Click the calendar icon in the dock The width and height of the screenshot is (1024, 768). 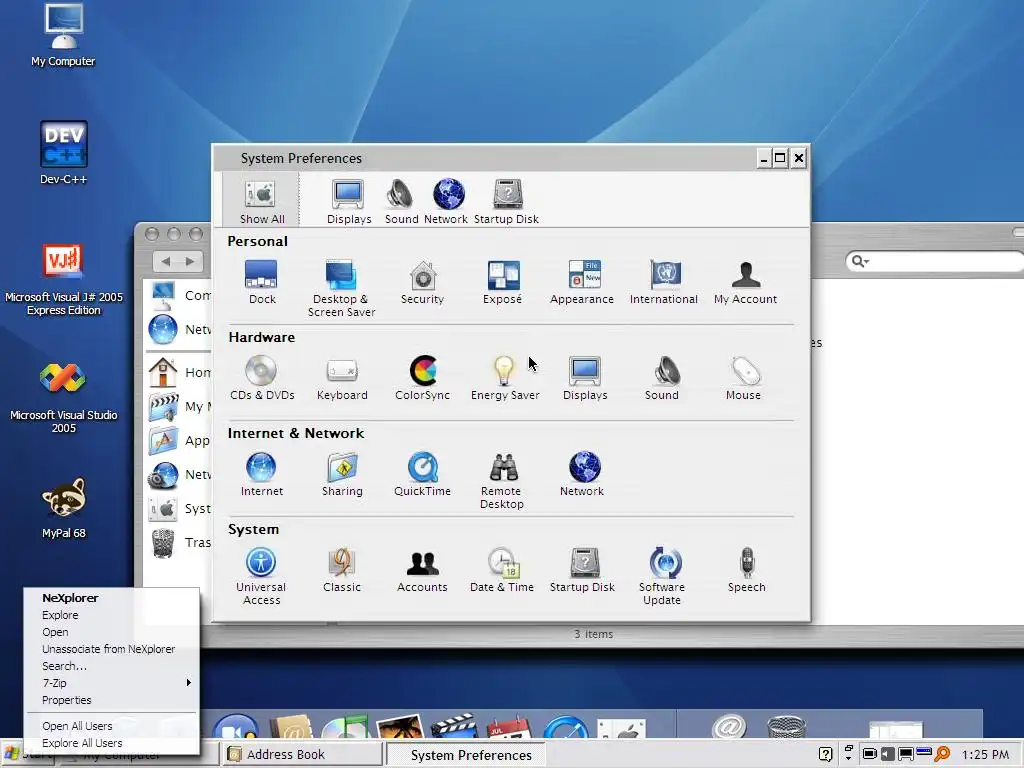(x=509, y=727)
